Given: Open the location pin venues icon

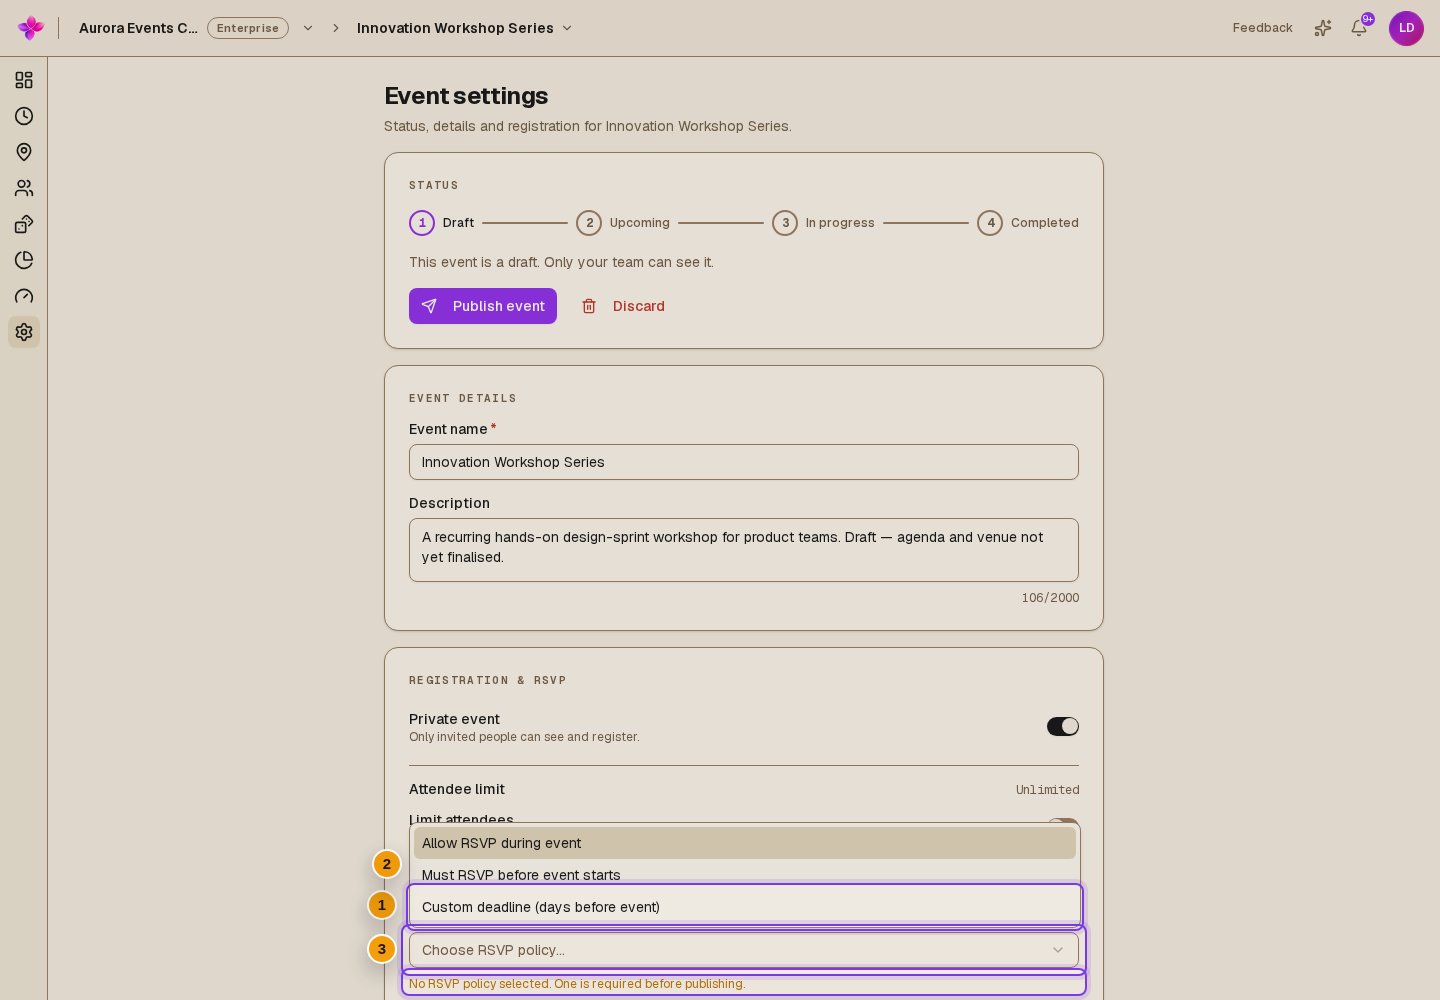Looking at the screenshot, I should (x=24, y=152).
